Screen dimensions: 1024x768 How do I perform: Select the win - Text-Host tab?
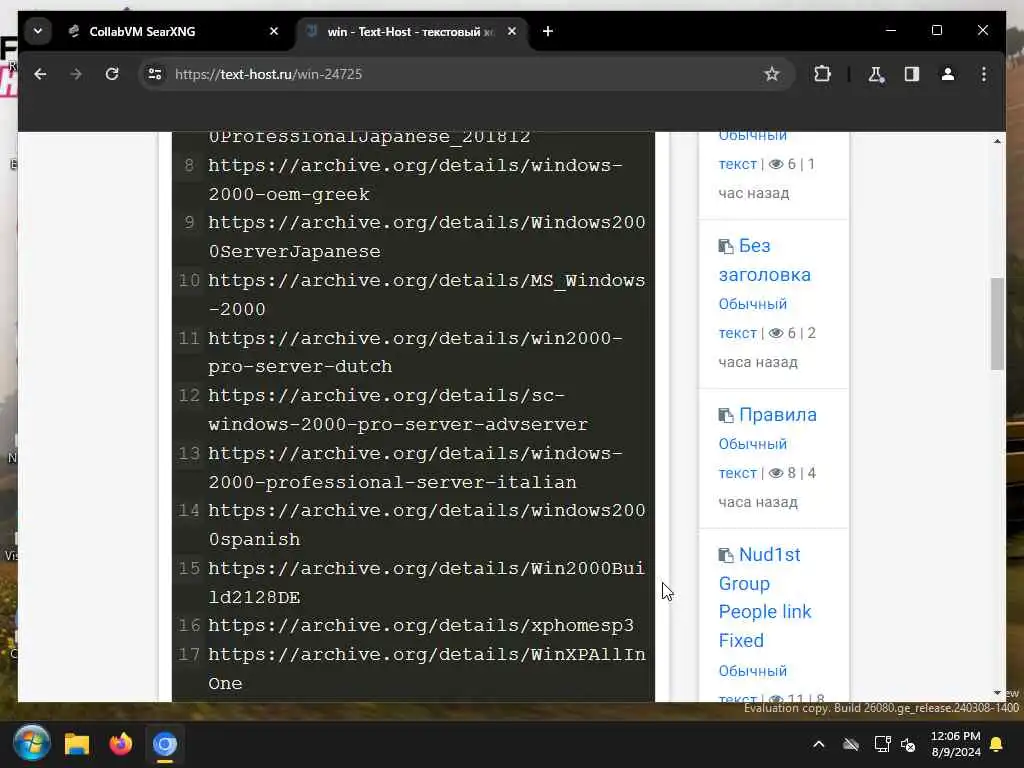[411, 31]
